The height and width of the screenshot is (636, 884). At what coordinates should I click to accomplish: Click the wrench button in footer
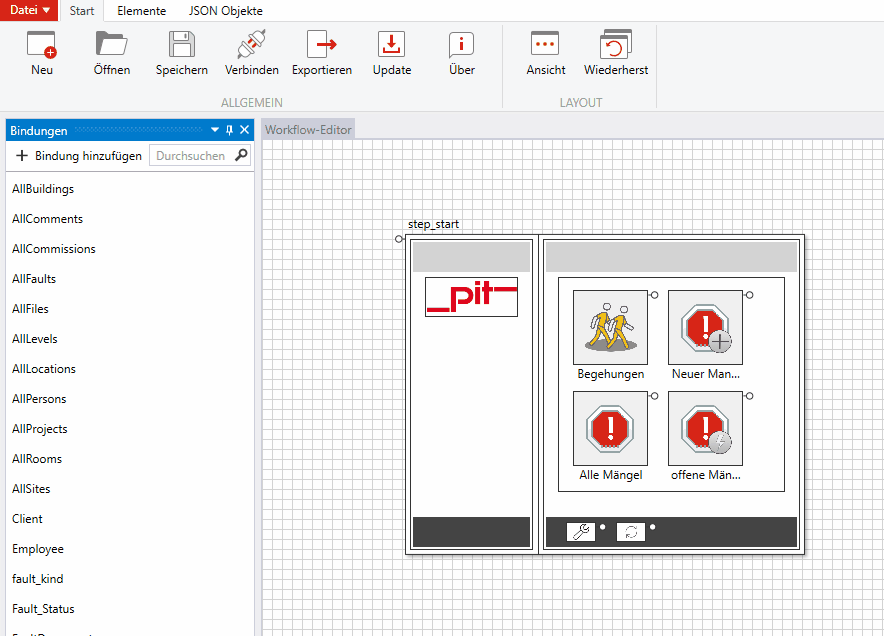581,532
